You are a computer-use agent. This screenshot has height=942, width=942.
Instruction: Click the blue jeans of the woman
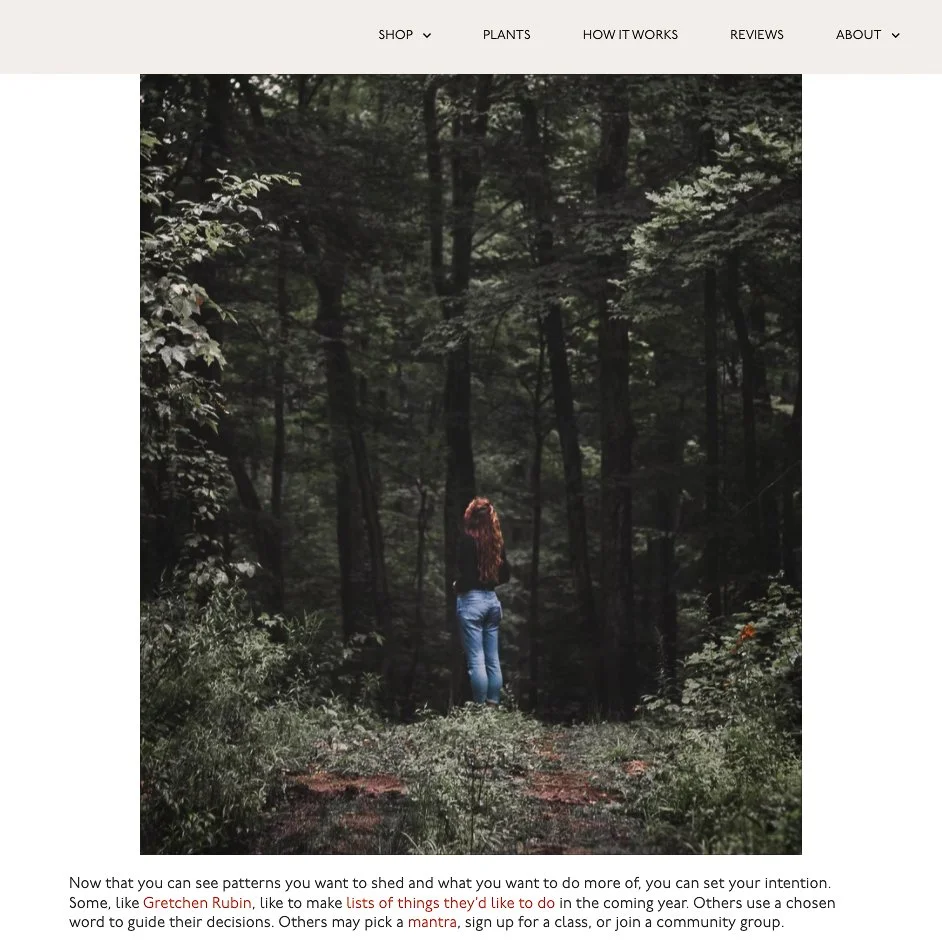[479, 646]
